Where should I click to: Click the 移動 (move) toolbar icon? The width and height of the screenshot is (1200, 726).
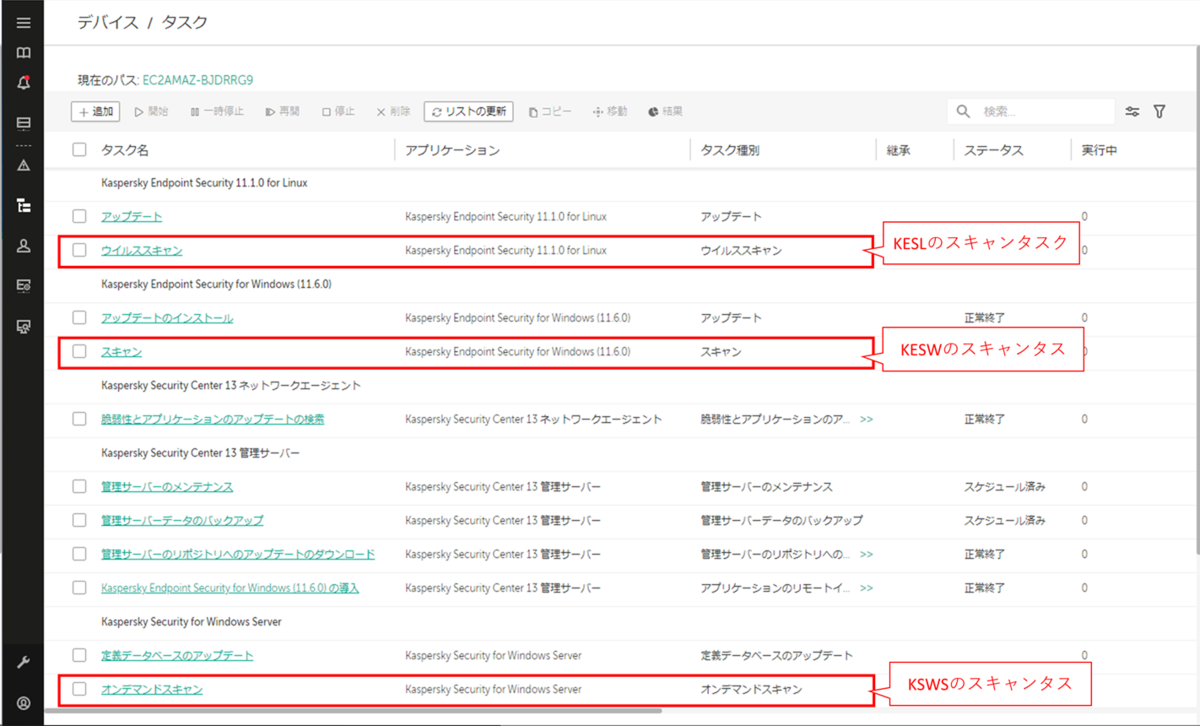pyautogui.click(x=610, y=111)
